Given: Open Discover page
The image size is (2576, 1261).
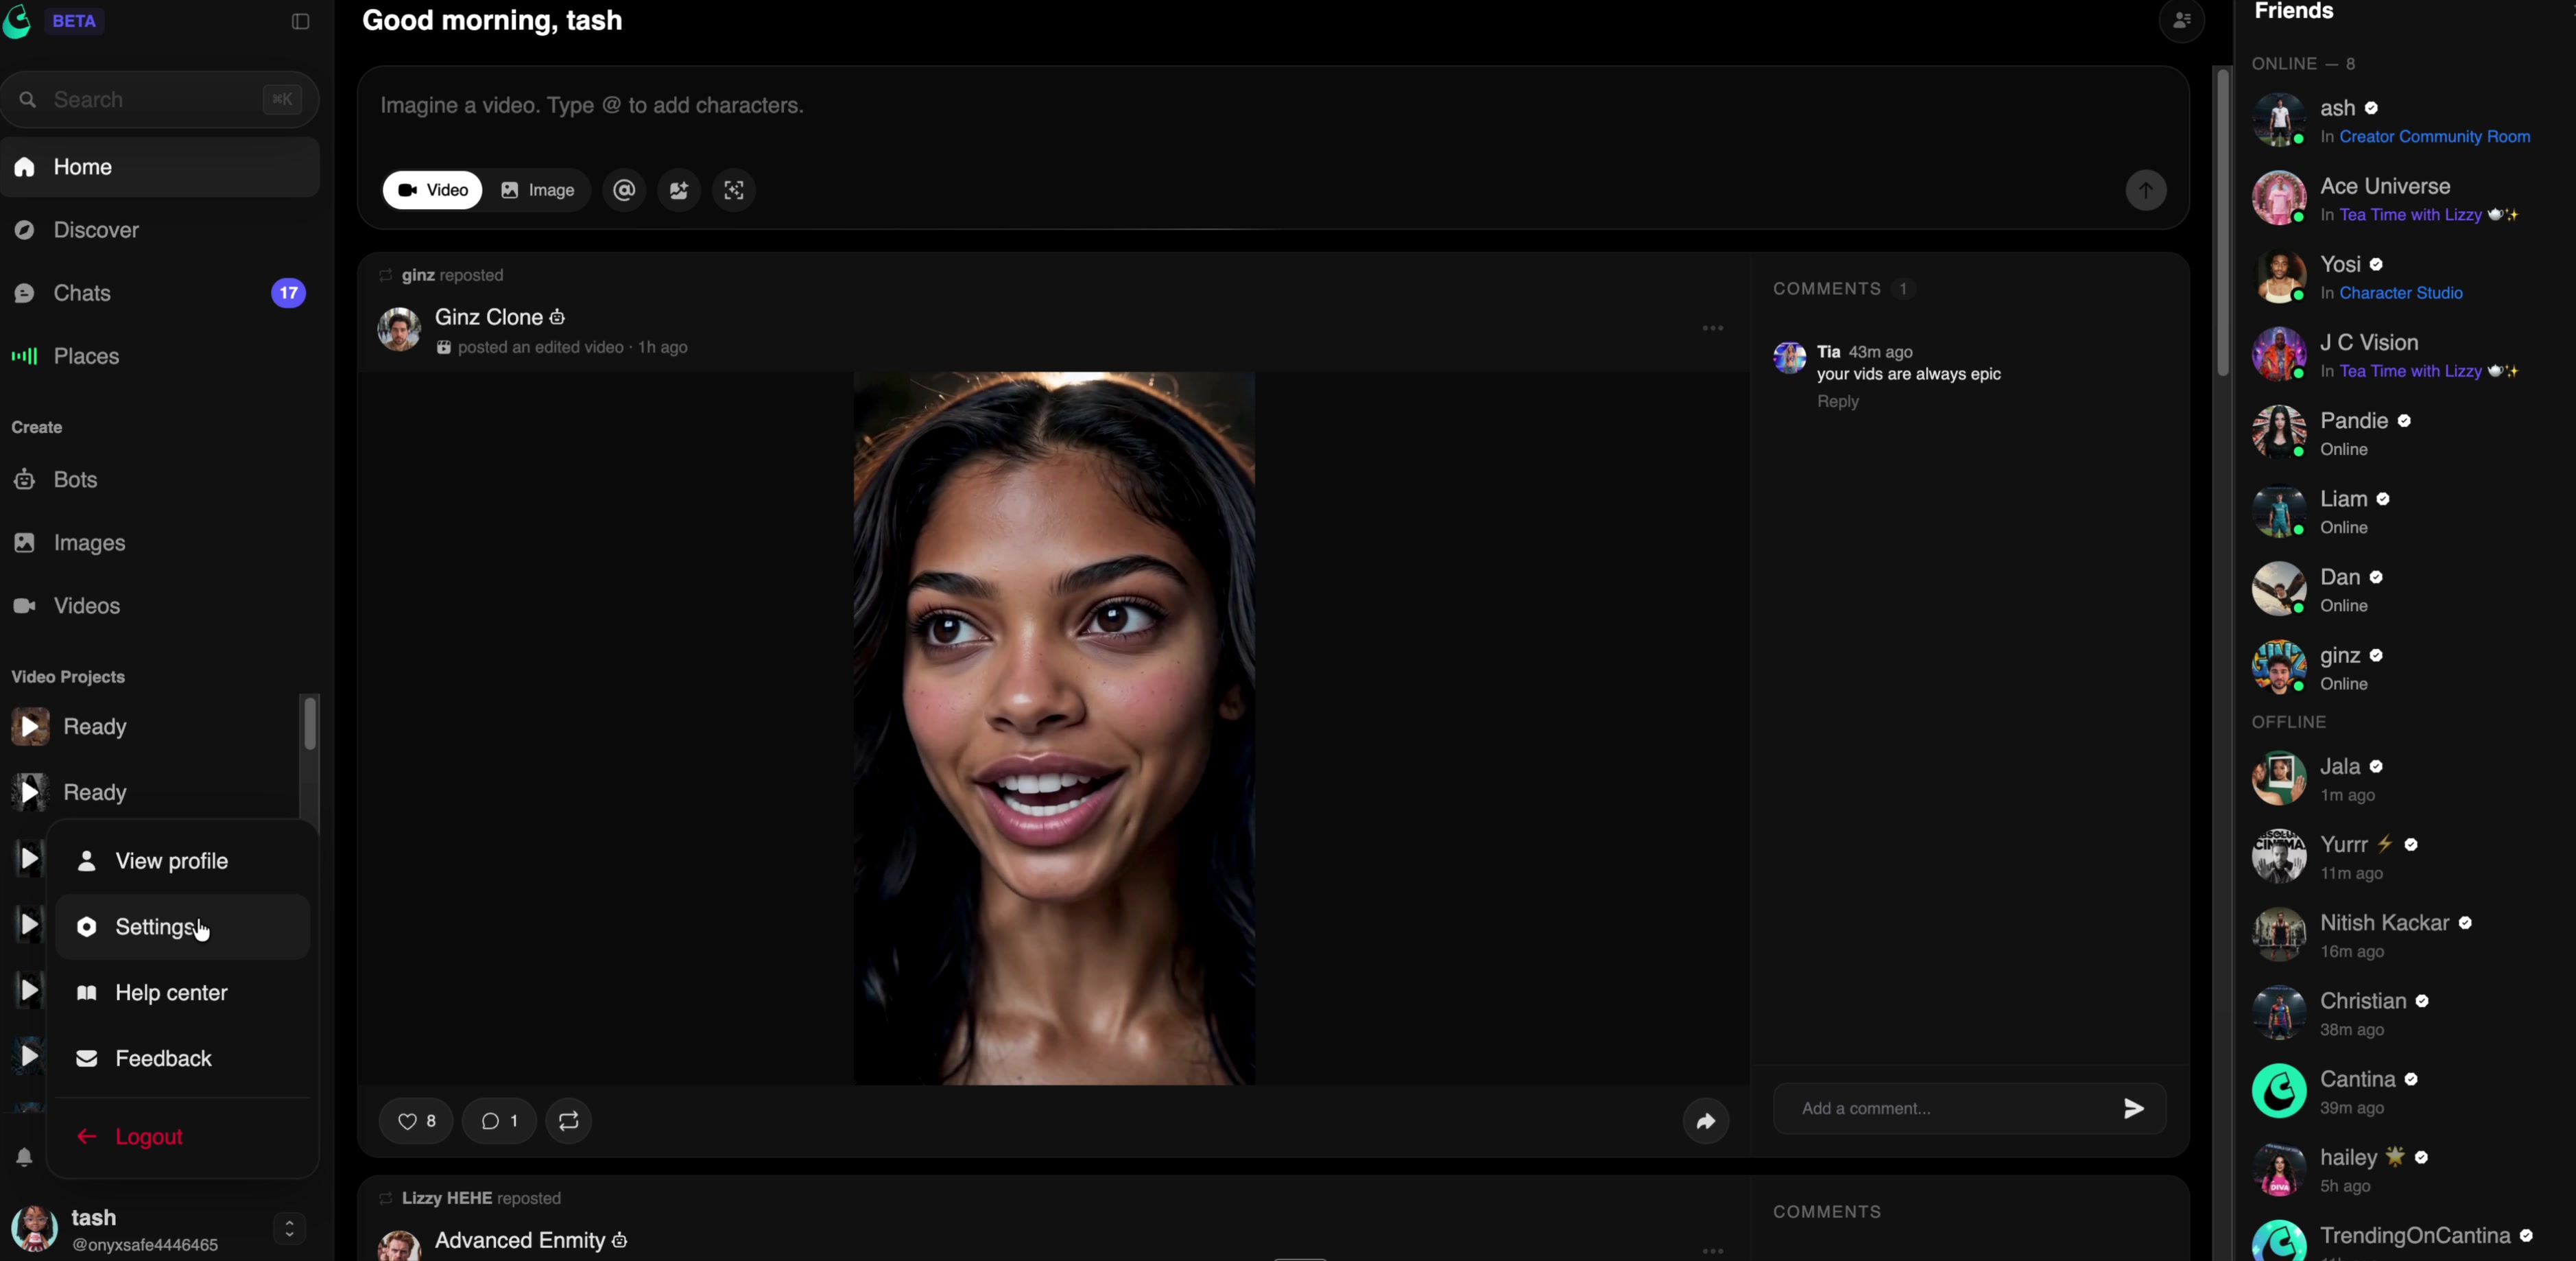Looking at the screenshot, I should (160, 230).
